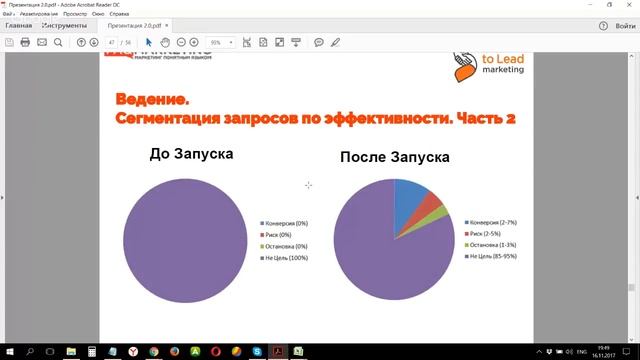The width and height of the screenshot is (640, 360).
Task: Activate the Hand pan tool
Action: pyautogui.click(x=165, y=42)
